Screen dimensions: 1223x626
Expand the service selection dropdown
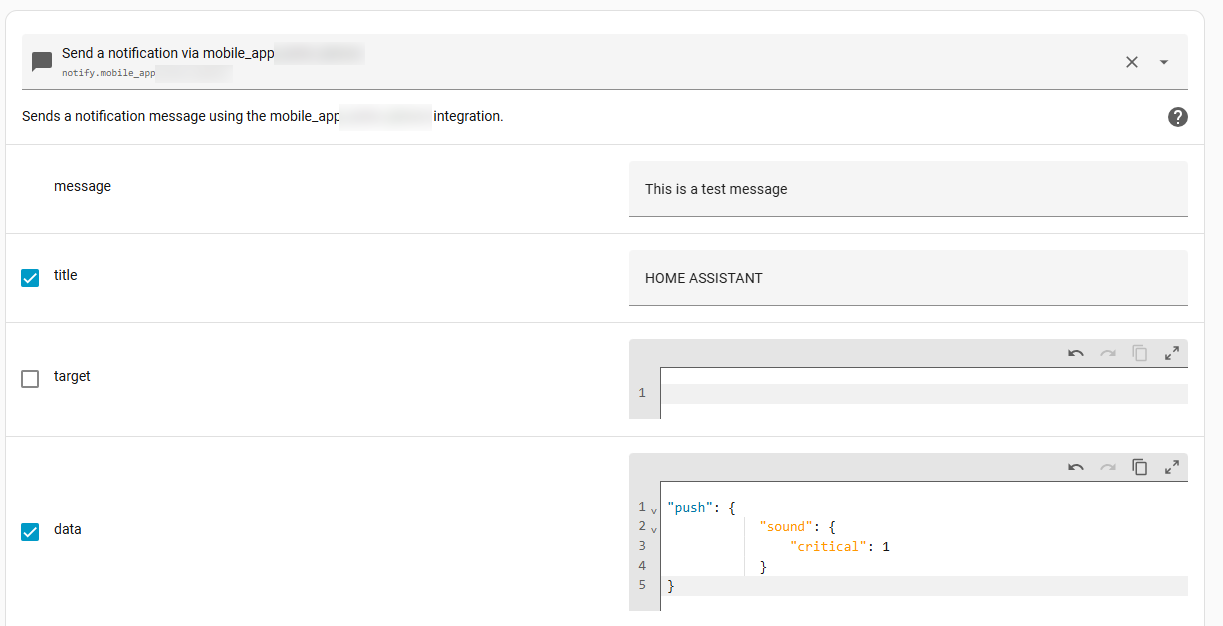[x=1164, y=62]
